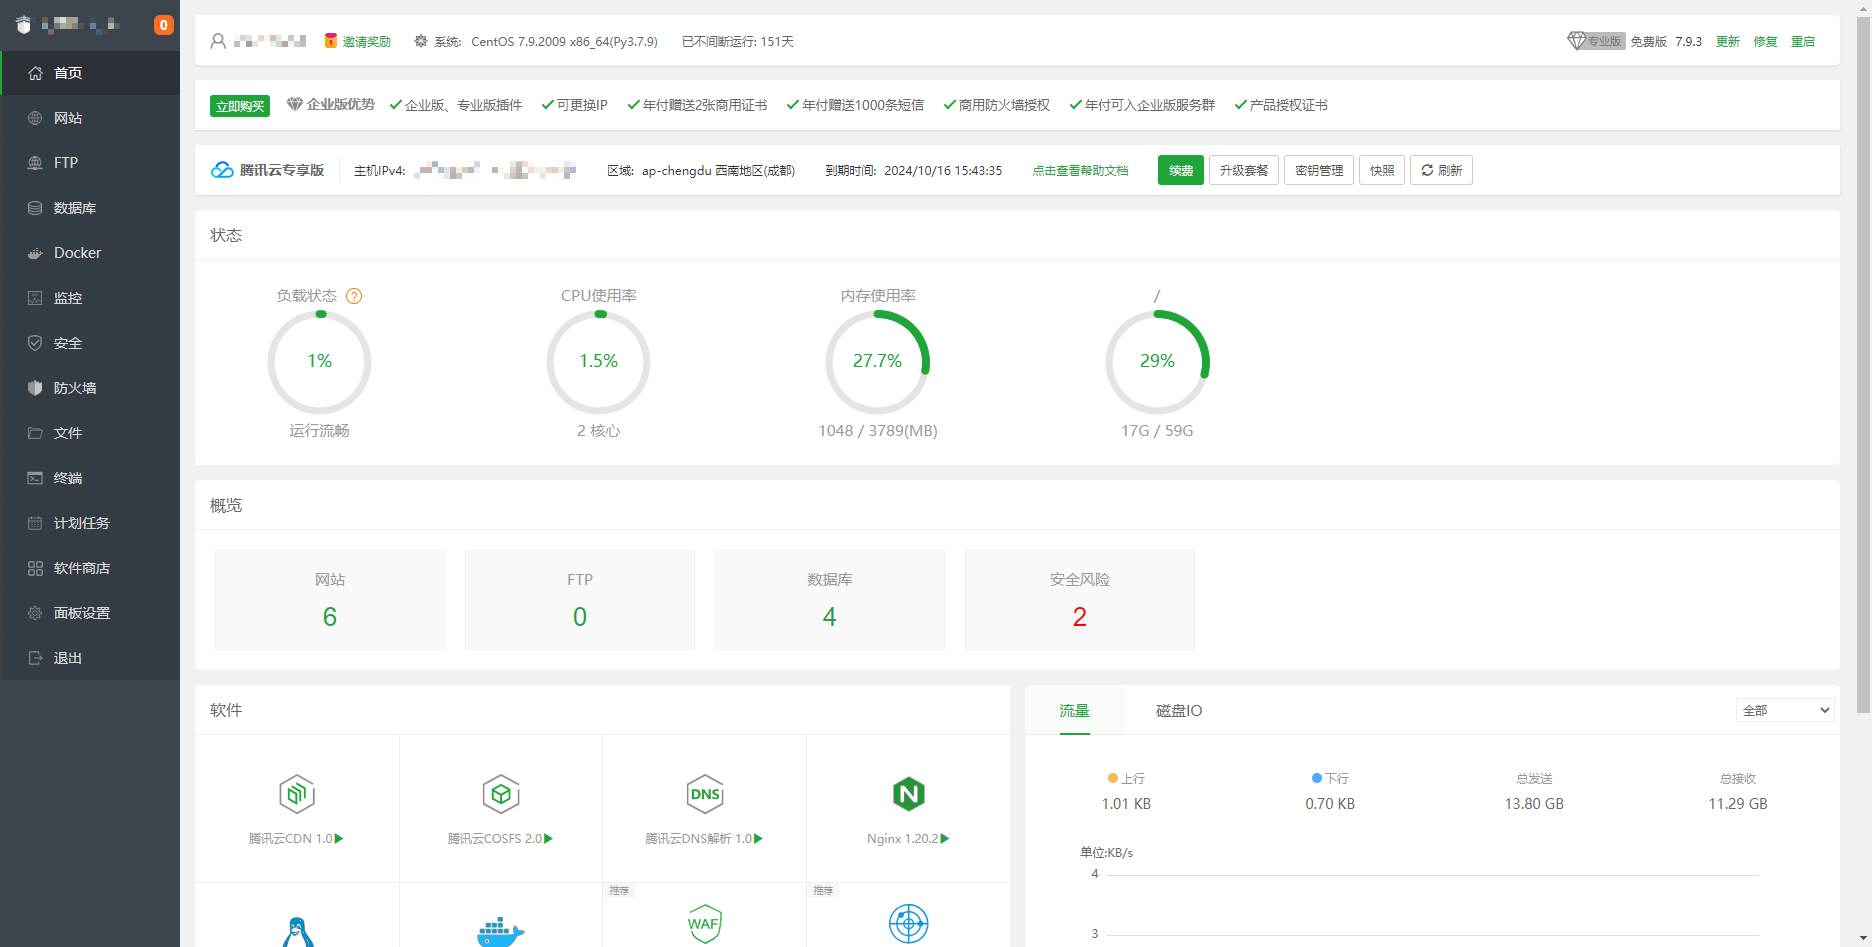Open 软件商店 in the sidebar menu
Screen dimensions: 1872x947
(90, 568)
